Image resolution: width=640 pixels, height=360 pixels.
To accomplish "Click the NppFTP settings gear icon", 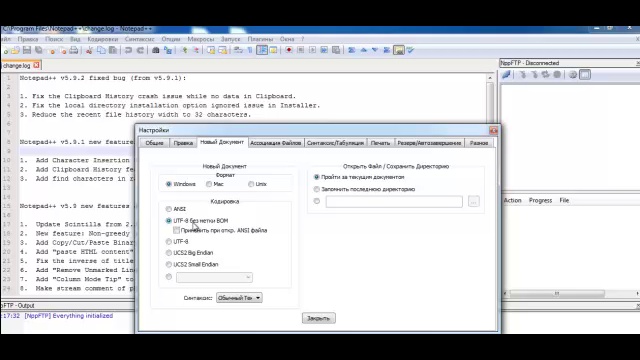I will (x=573, y=75).
